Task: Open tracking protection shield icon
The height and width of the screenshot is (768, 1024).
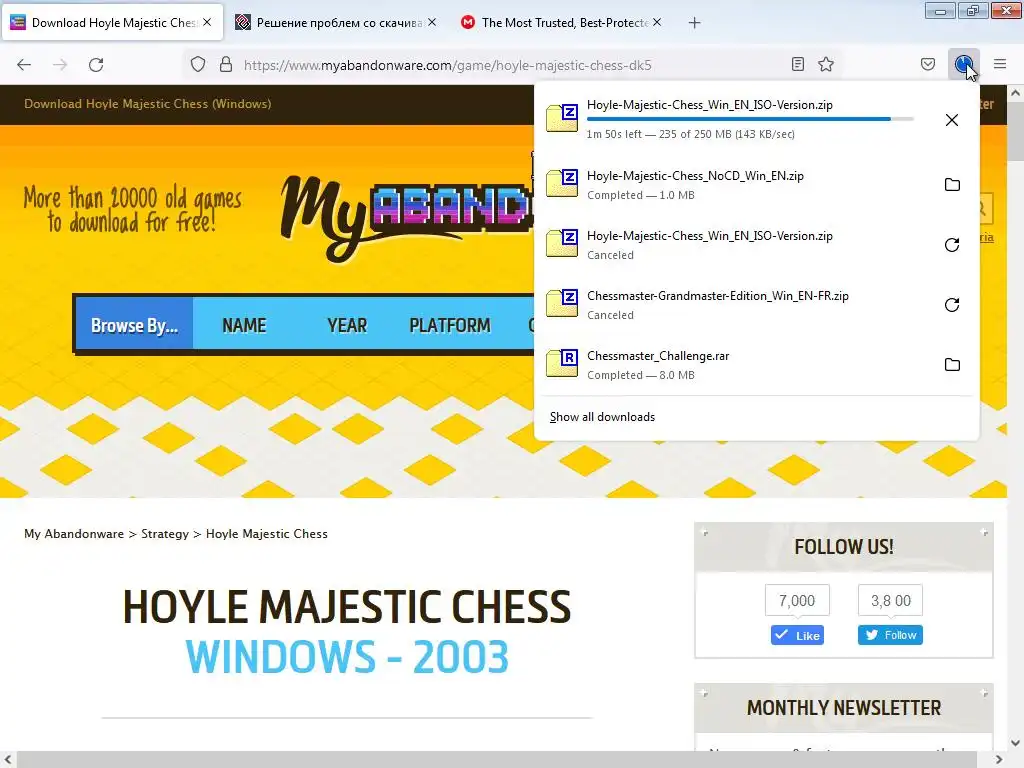Action: (x=198, y=65)
